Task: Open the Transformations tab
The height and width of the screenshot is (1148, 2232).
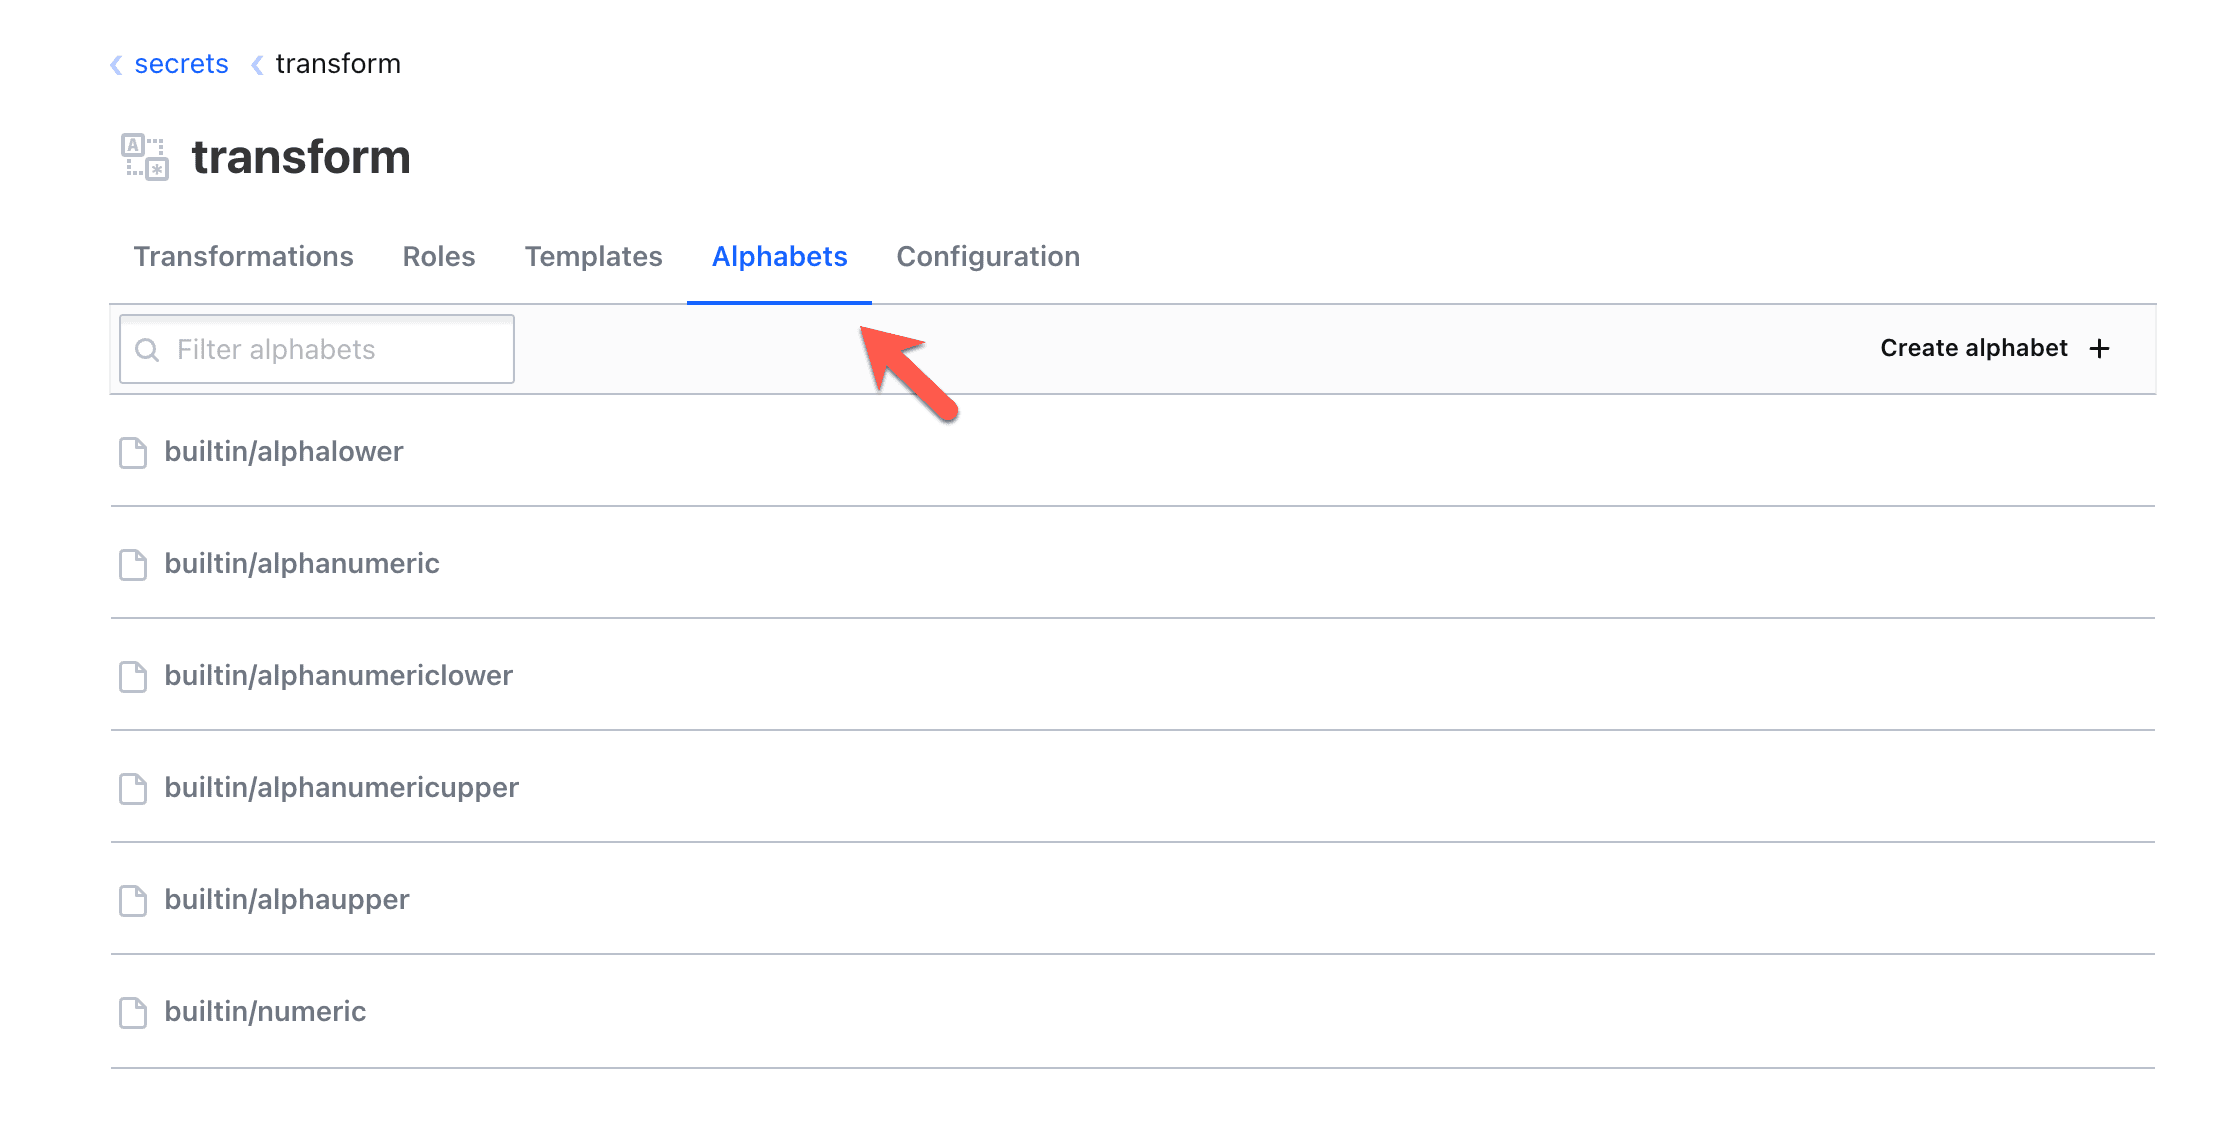Action: point(243,256)
